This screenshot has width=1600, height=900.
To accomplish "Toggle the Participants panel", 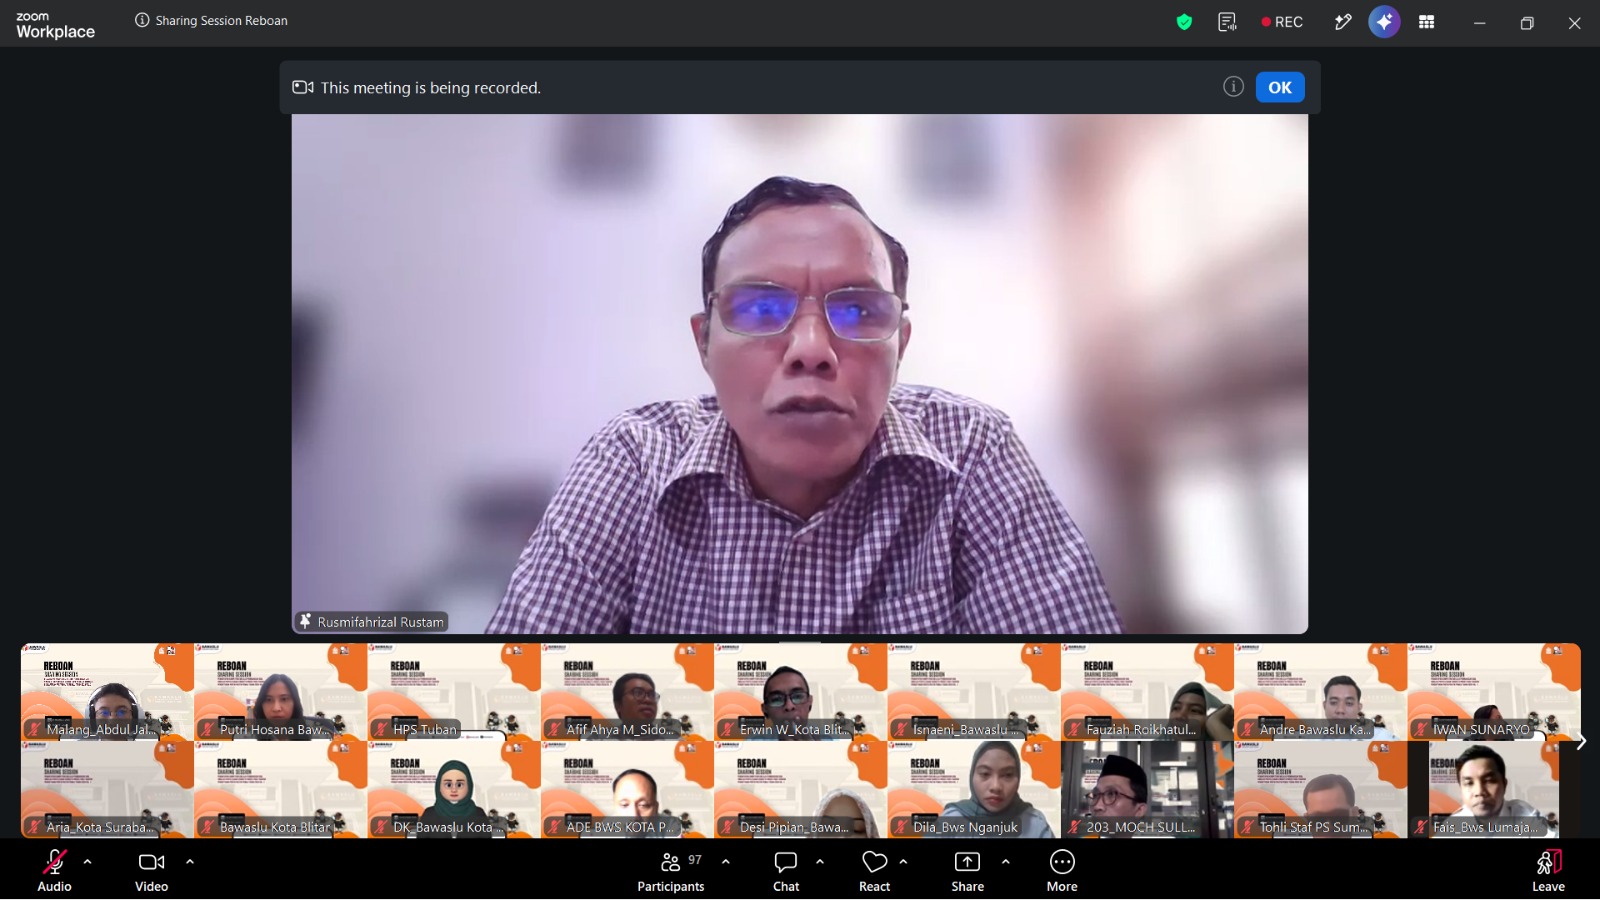I will pos(671,871).
